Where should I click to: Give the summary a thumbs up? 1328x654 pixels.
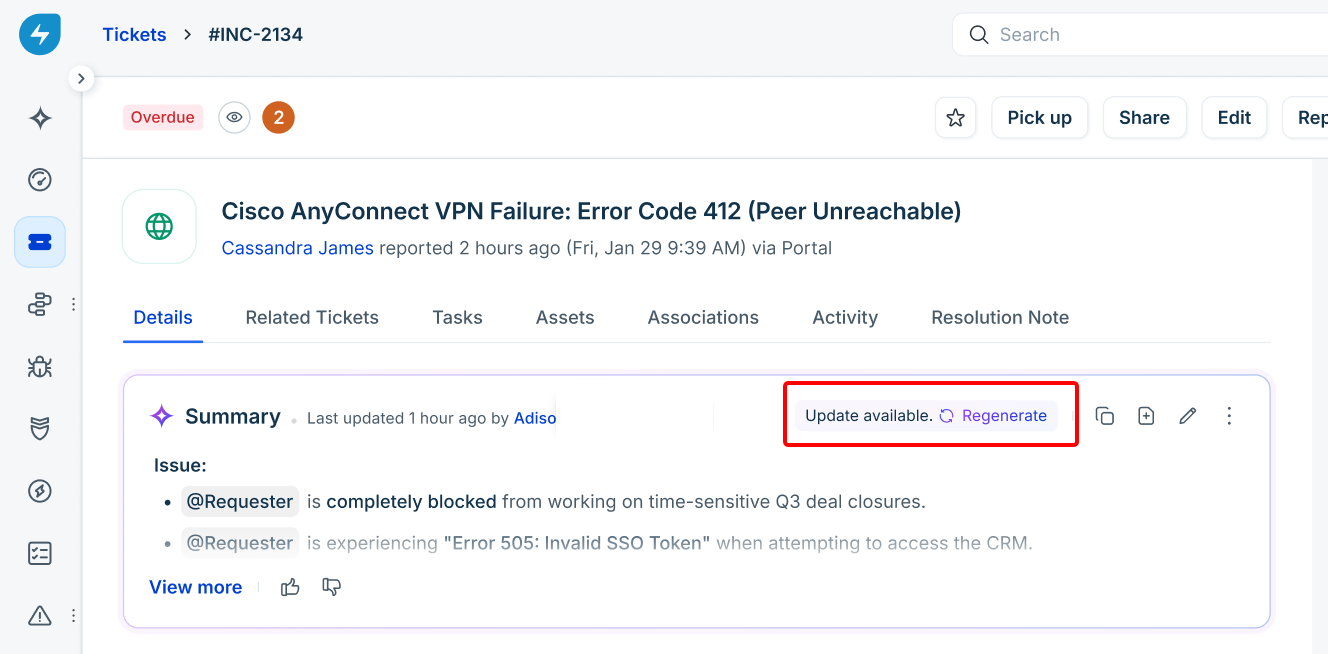(x=290, y=587)
